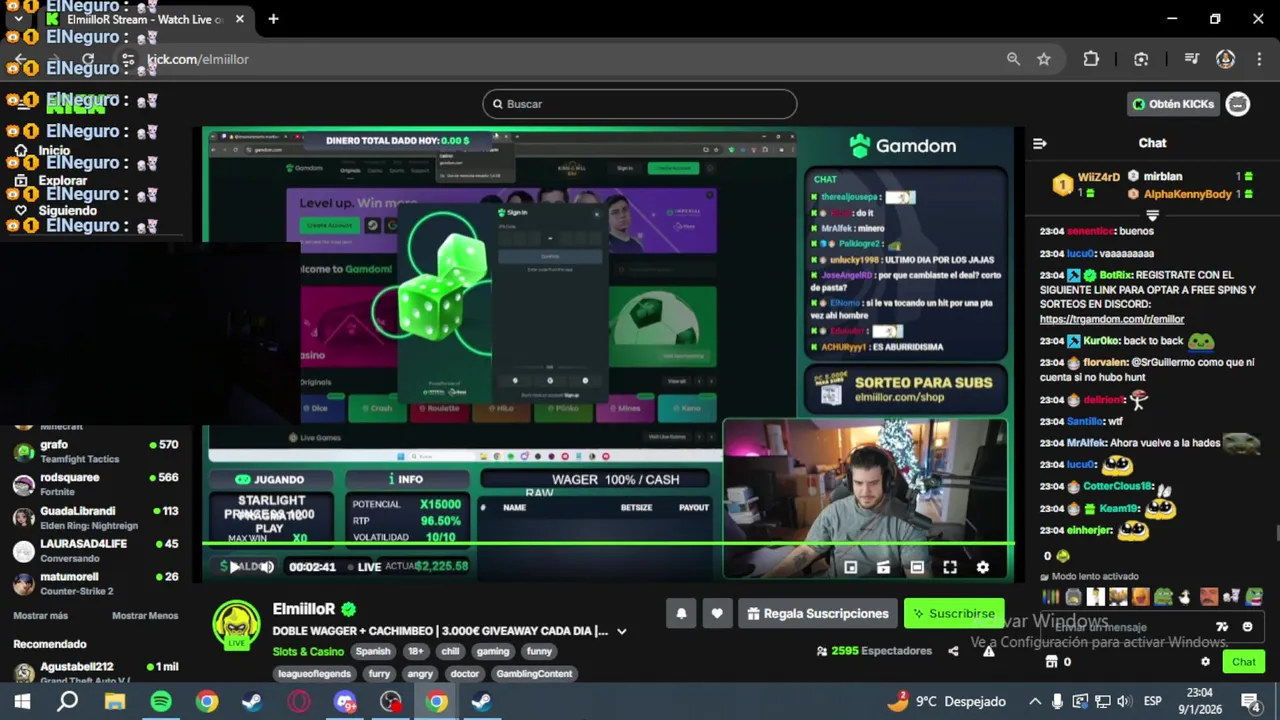The image size is (1280, 720).
Task: Collapse the chat panel arrow icon
Action: [x=1040, y=143]
